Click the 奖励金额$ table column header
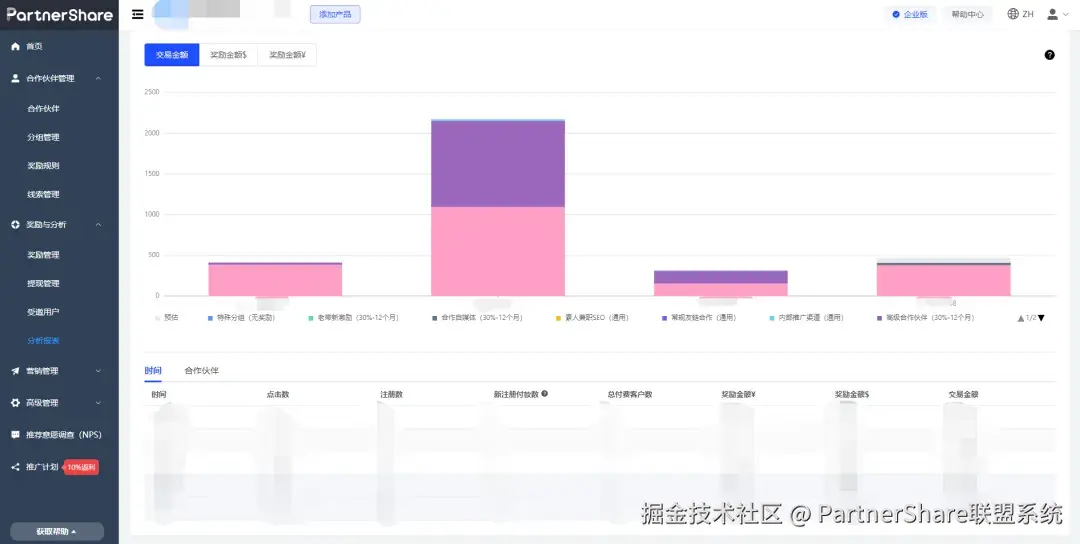1080x544 pixels. 852,395
